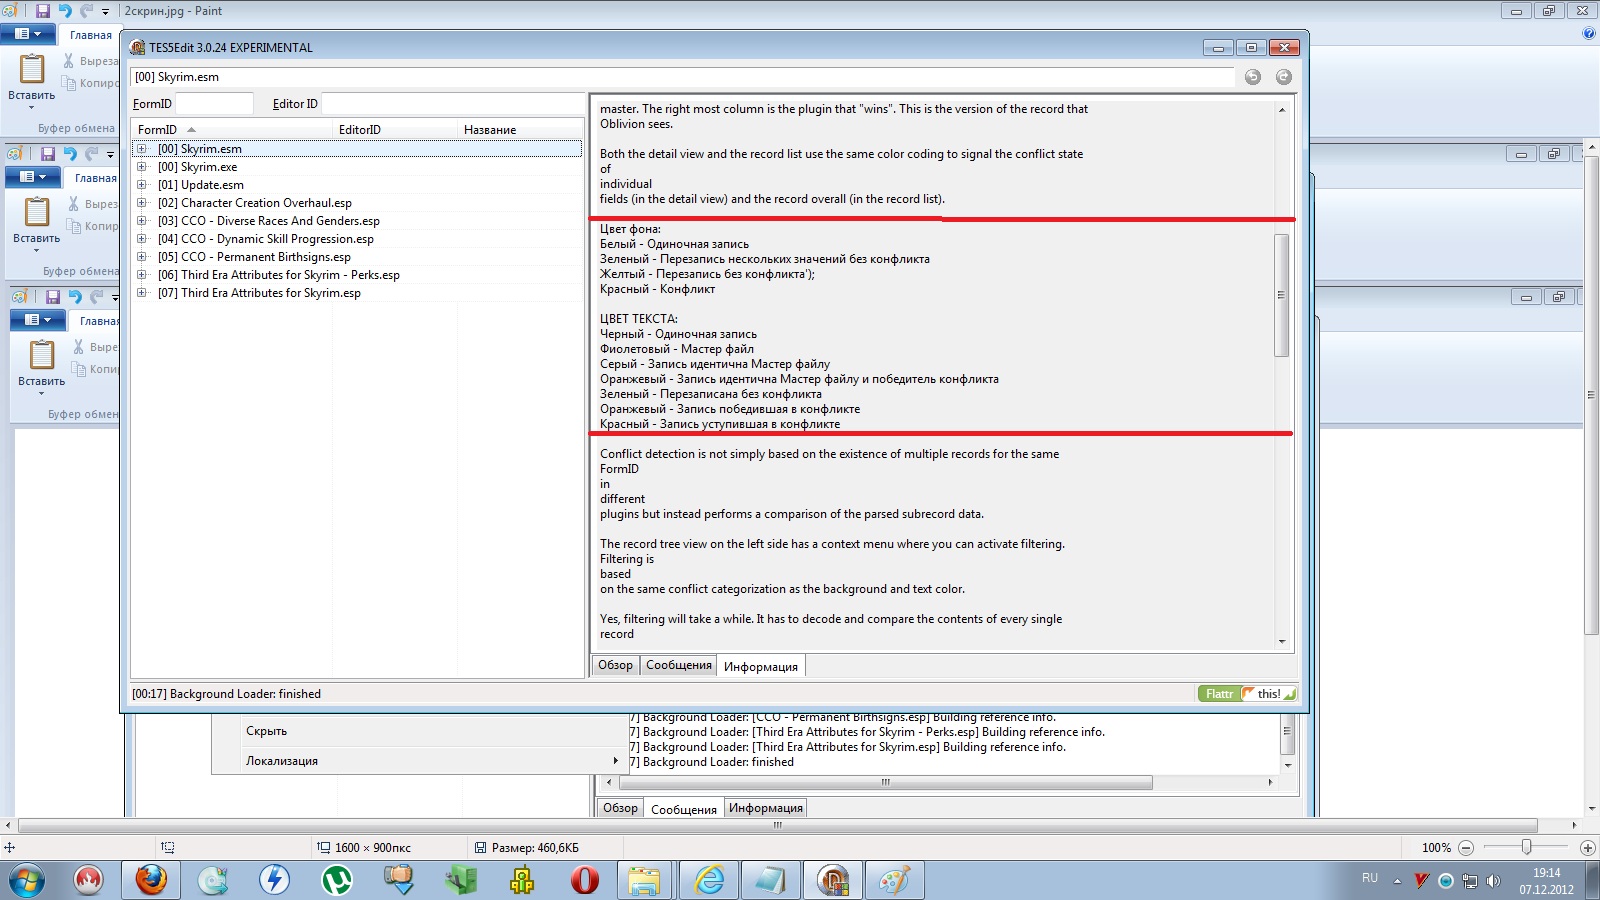Expand the [07] Third Era Attributes for Skyrim.esp node

pyautogui.click(x=141, y=293)
